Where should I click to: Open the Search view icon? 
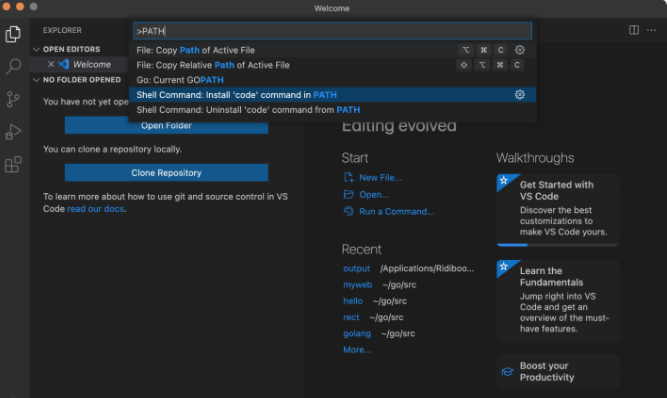[13, 66]
